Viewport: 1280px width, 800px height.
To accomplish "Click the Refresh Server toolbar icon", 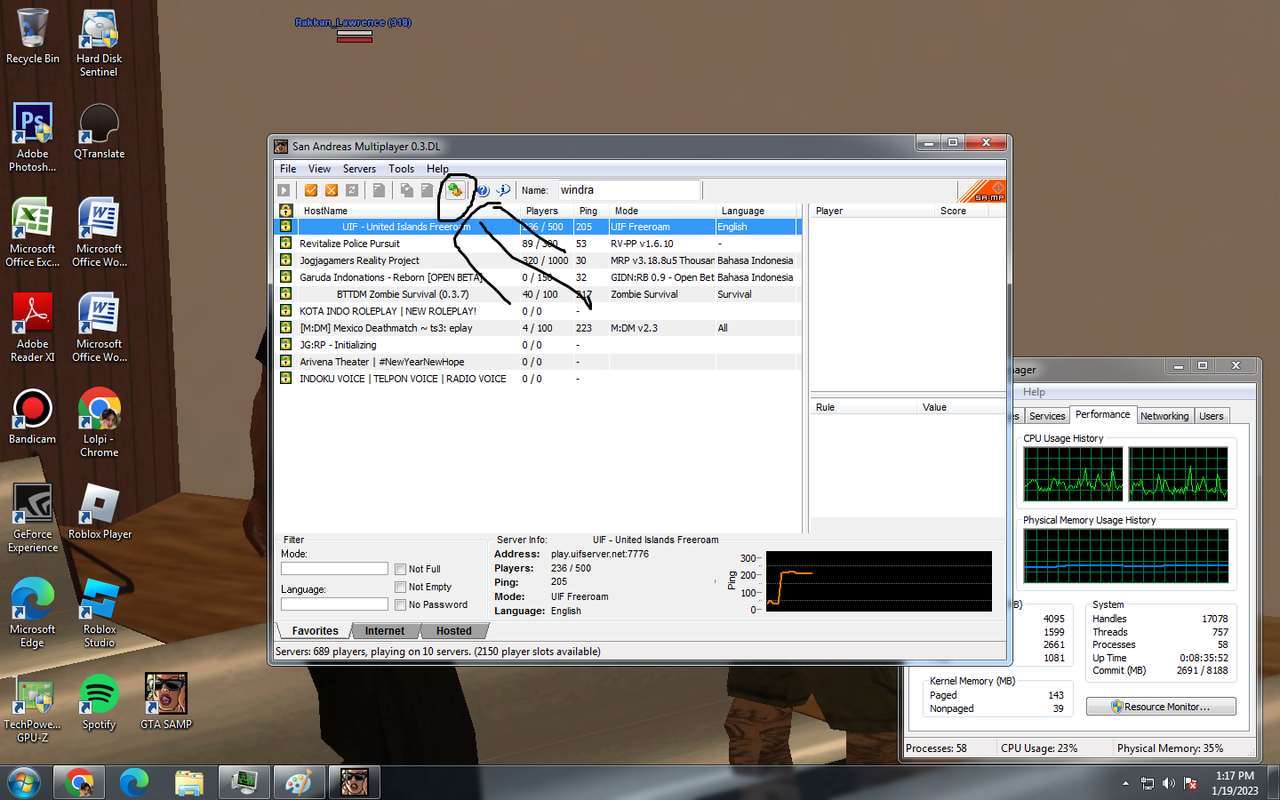I will pyautogui.click(x=352, y=190).
